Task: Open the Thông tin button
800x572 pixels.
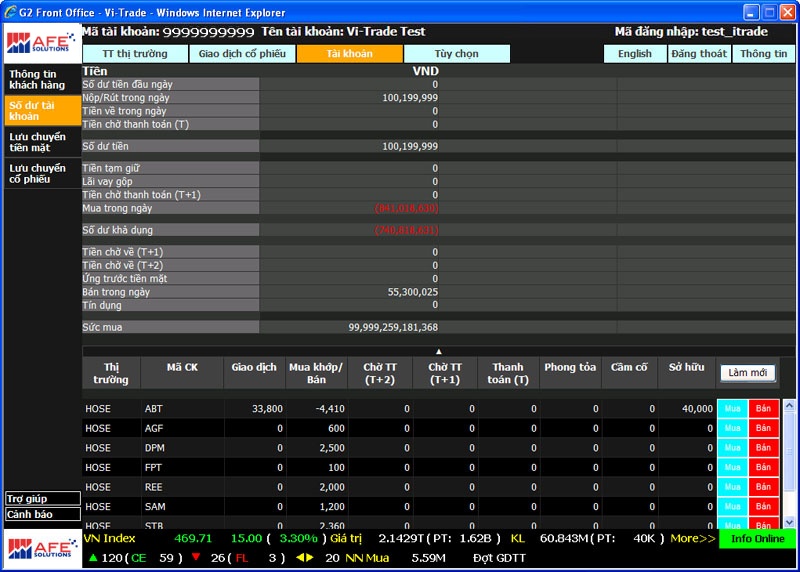Action: [763, 54]
